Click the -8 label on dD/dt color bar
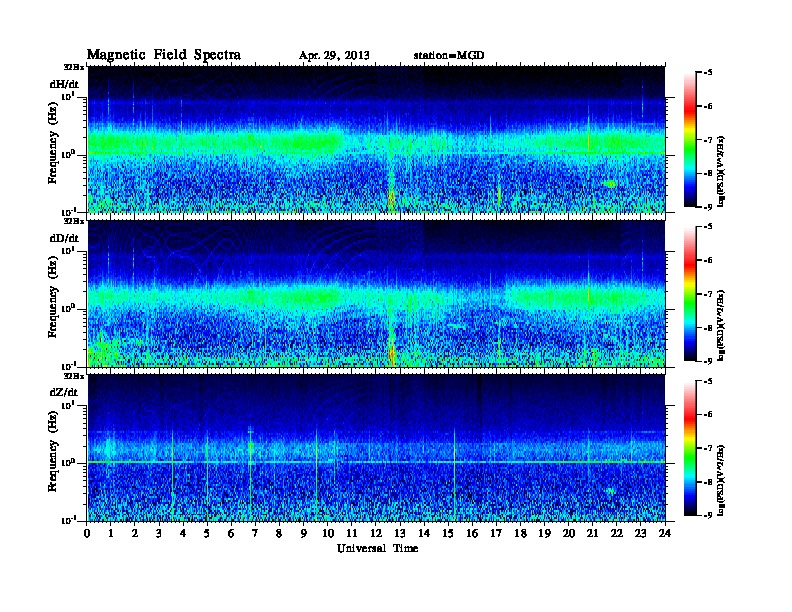 709,327
